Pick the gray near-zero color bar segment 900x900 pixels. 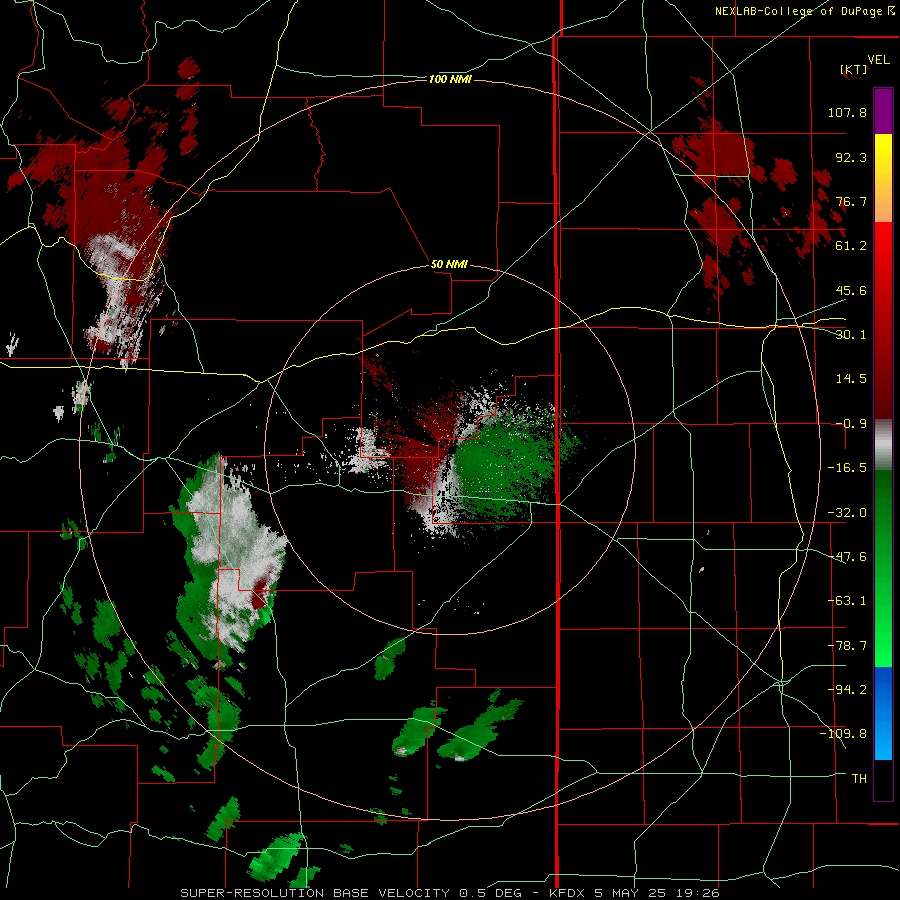(x=883, y=445)
